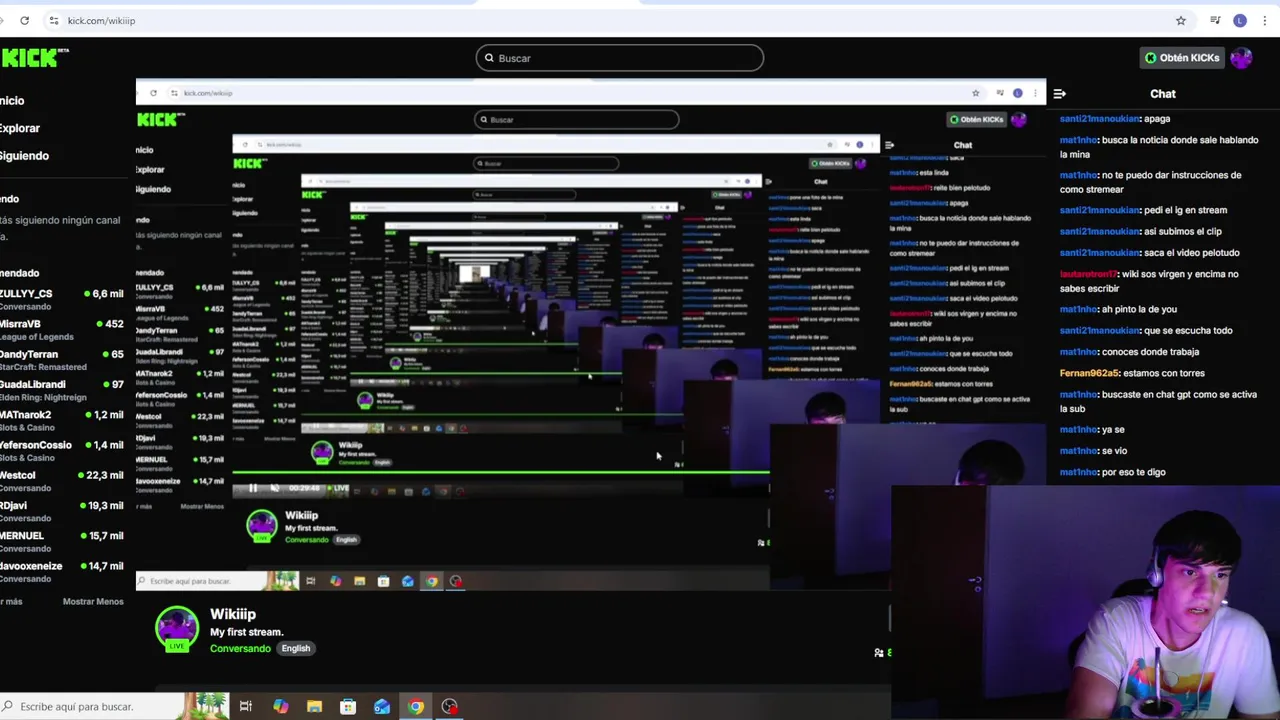
Task: Open Outlook mail from taskbar
Action: click(382, 707)
